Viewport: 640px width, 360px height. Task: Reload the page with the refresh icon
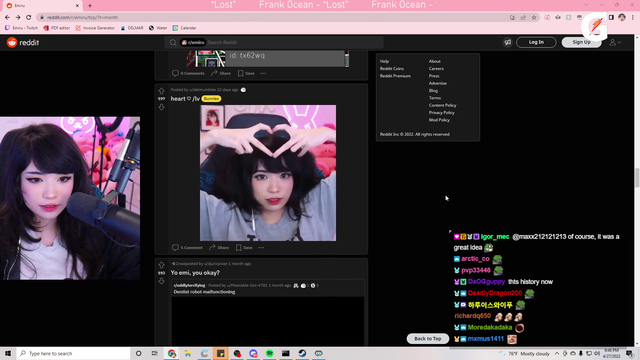[29, 18]
